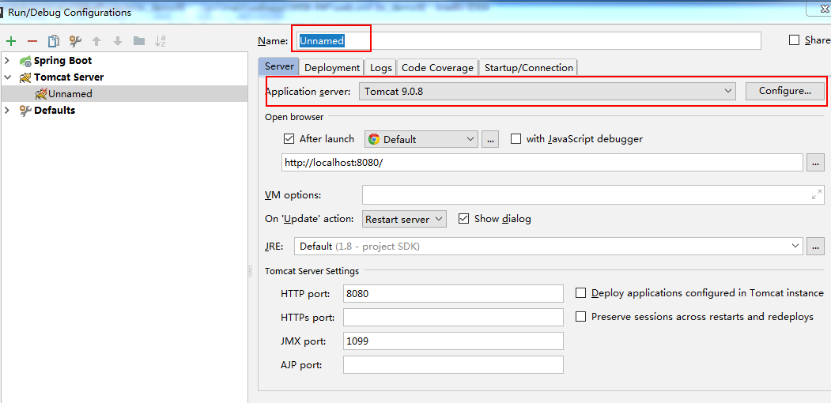
Task: Click the HTTP port field showing 8080
Action: coord(453,294)
